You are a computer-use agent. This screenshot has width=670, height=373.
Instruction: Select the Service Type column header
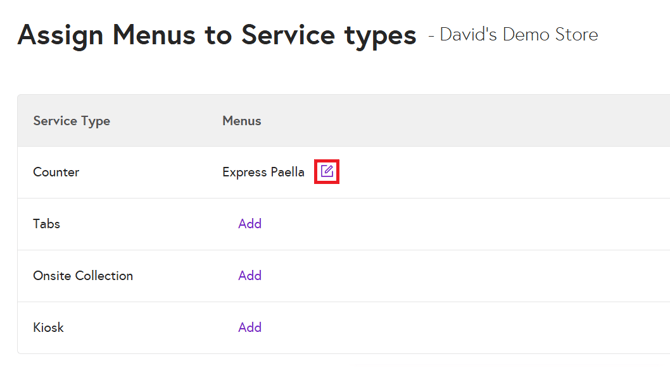[72, 121]
